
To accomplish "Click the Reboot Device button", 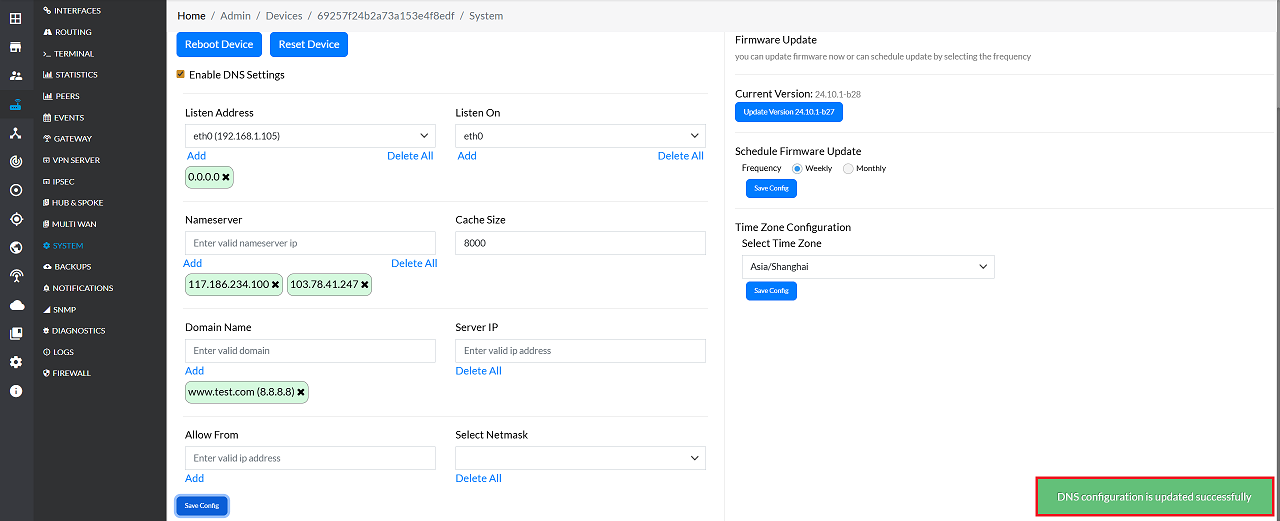I will click(220, 44).
